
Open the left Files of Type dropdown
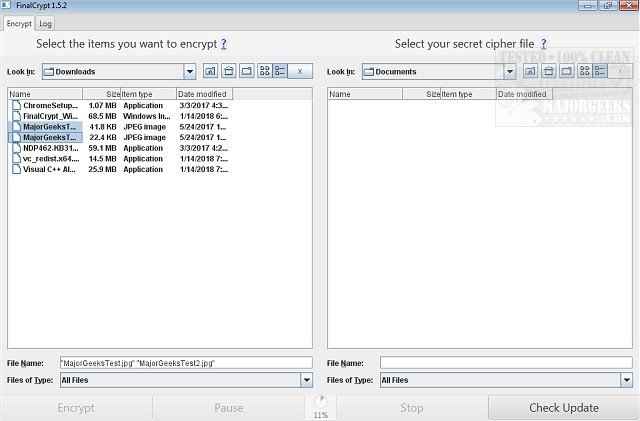(306, 380)
